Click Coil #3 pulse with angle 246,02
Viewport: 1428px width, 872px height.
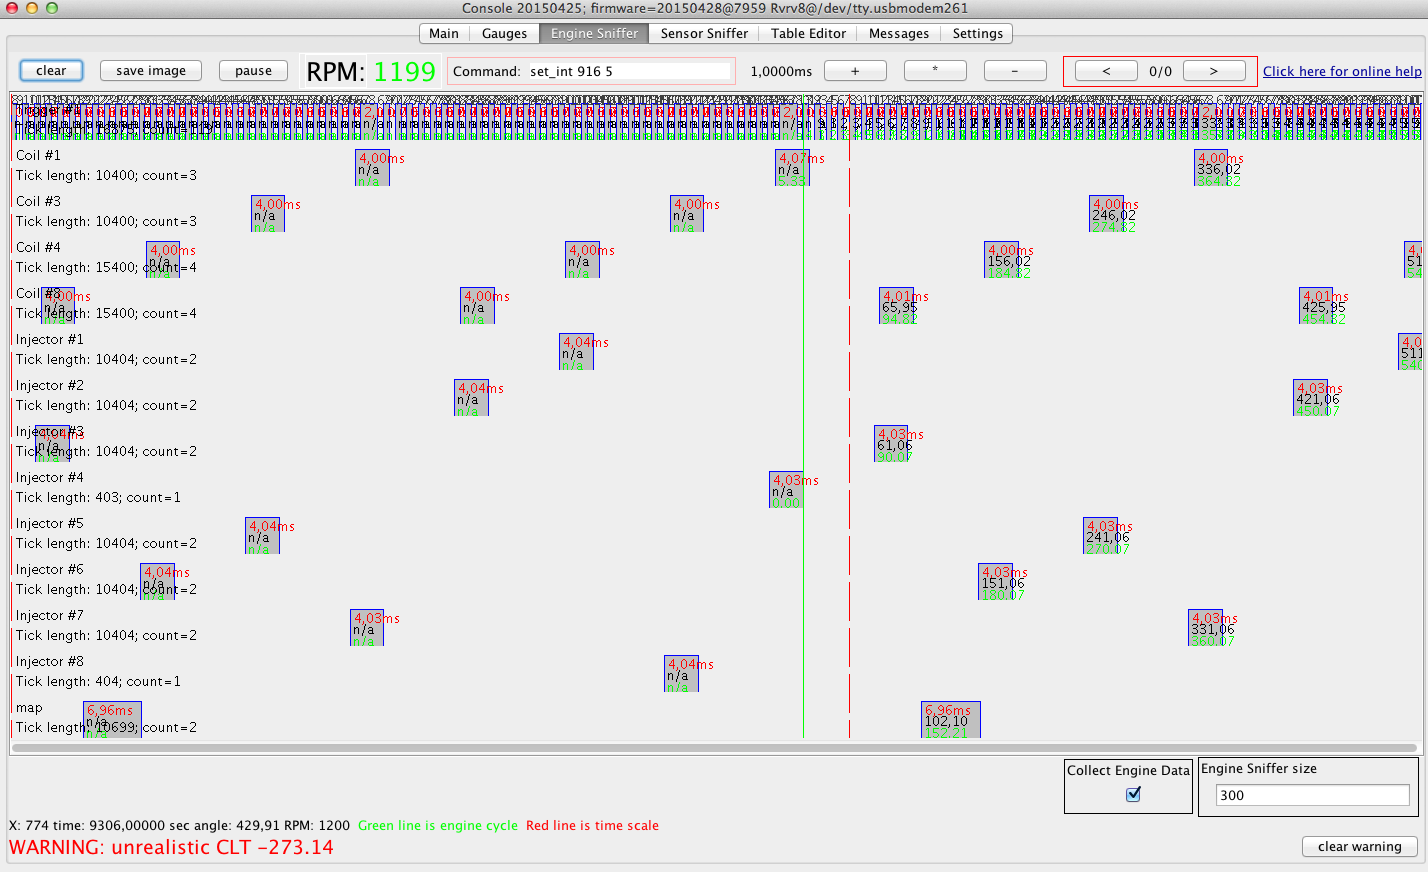[1106, 214]
